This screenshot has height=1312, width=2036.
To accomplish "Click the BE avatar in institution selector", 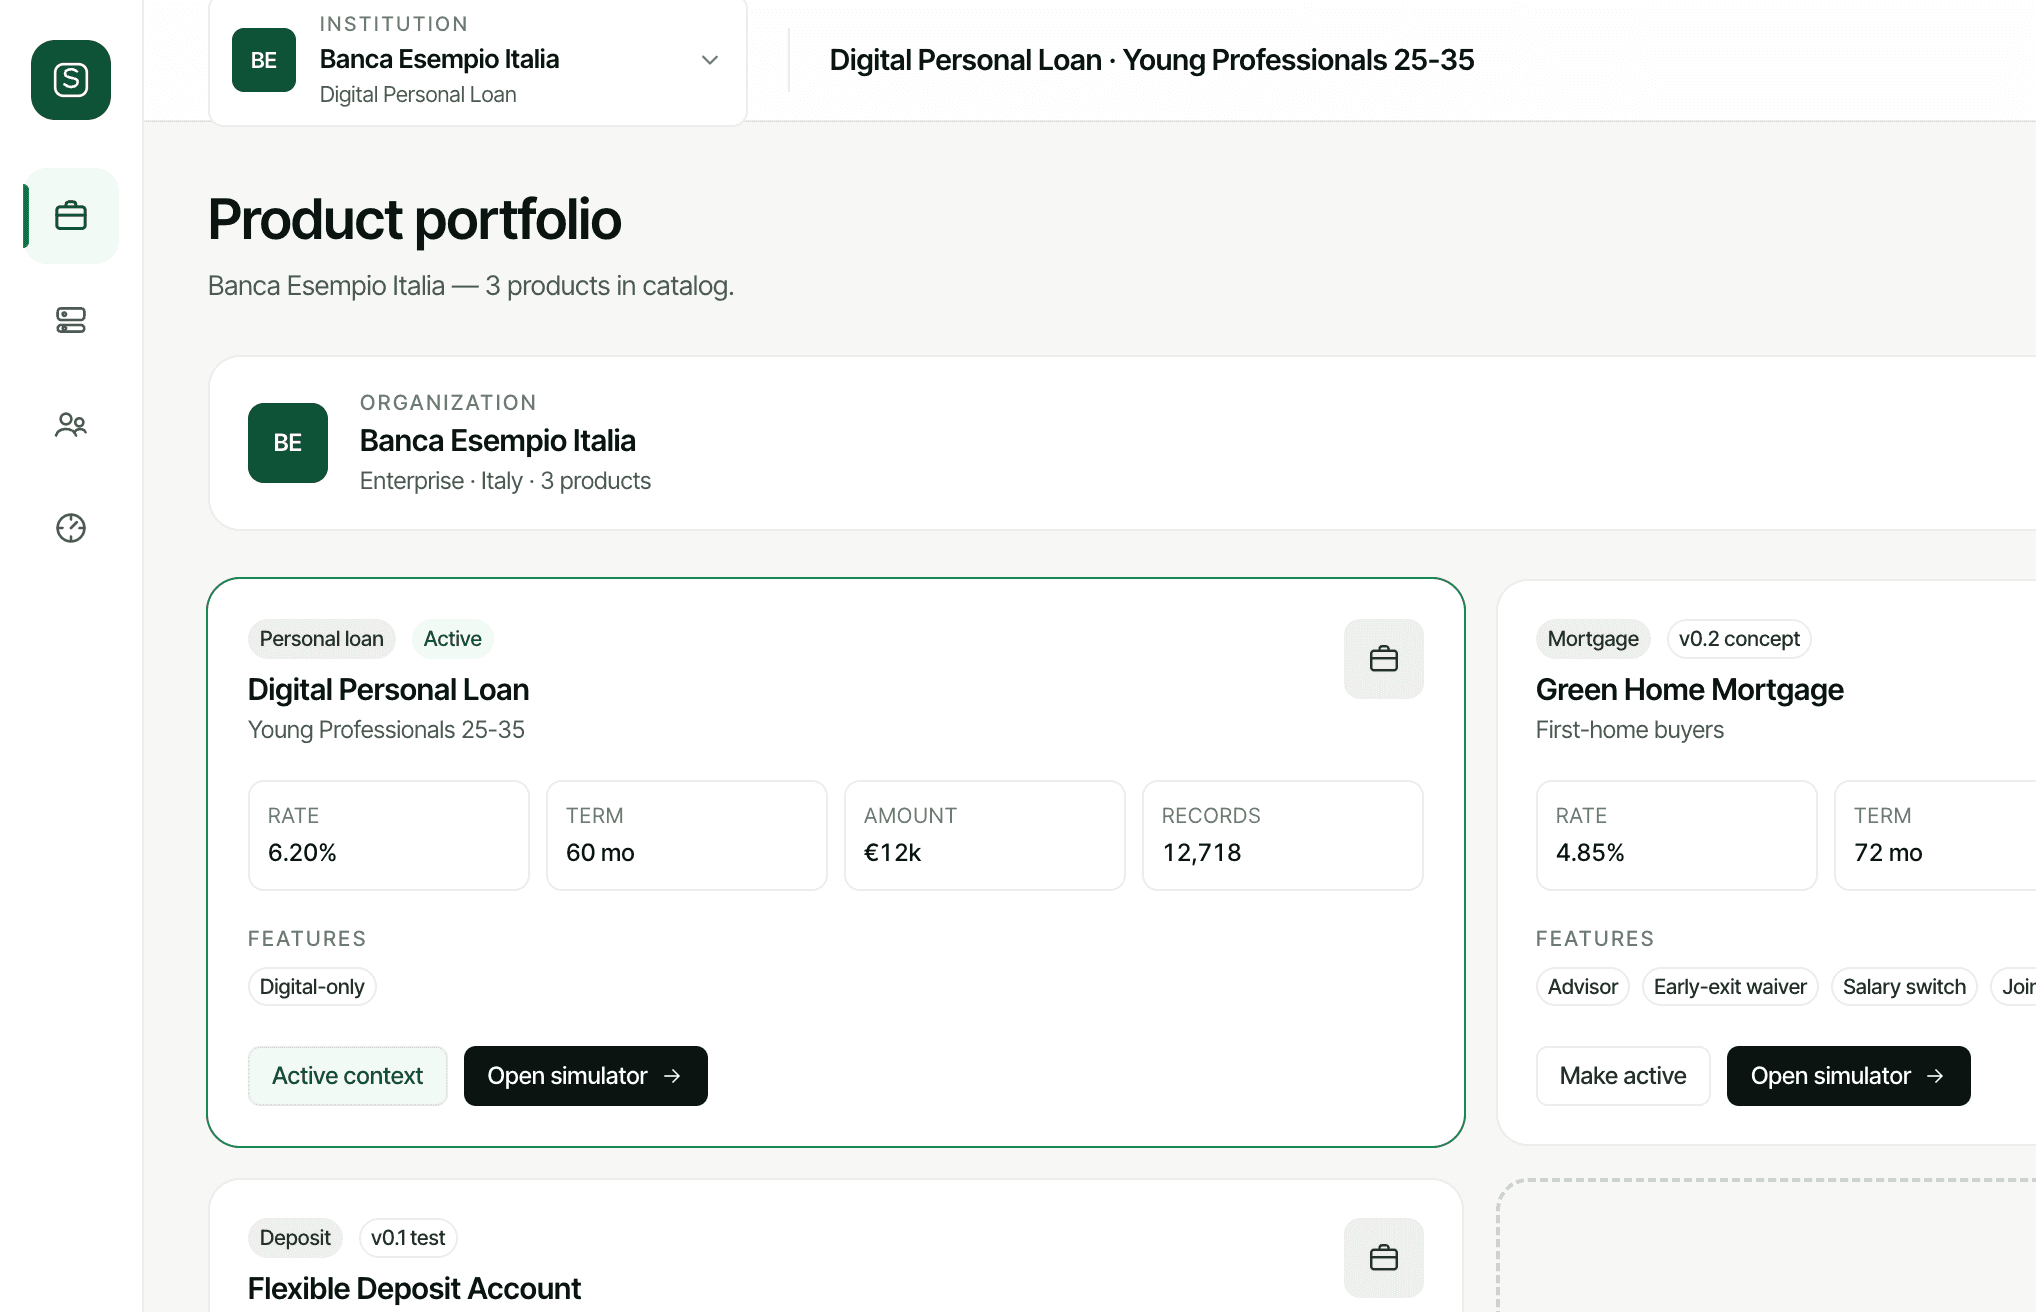I will pos(264,60).
